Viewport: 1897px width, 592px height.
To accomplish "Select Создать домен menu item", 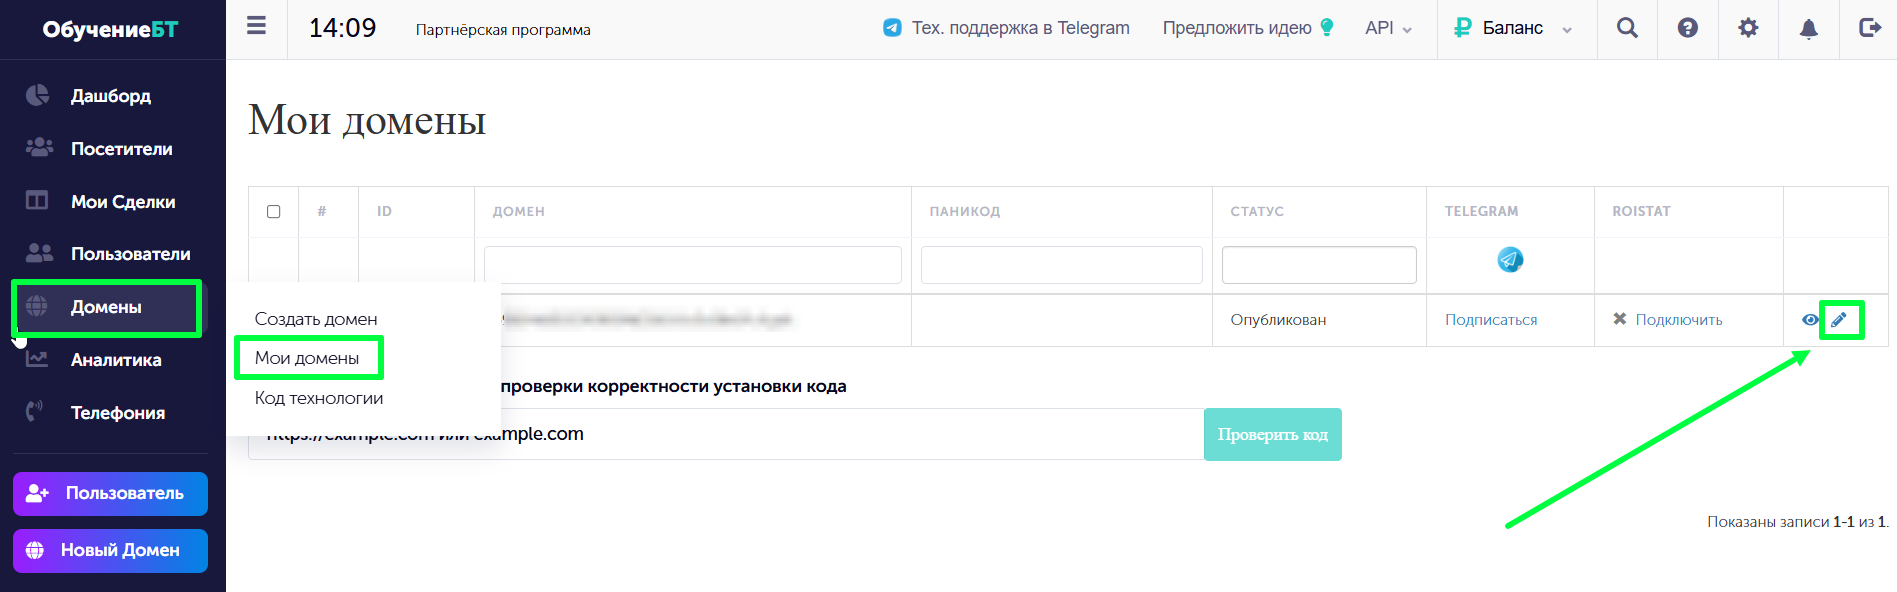I will click(x=316, y=319).
